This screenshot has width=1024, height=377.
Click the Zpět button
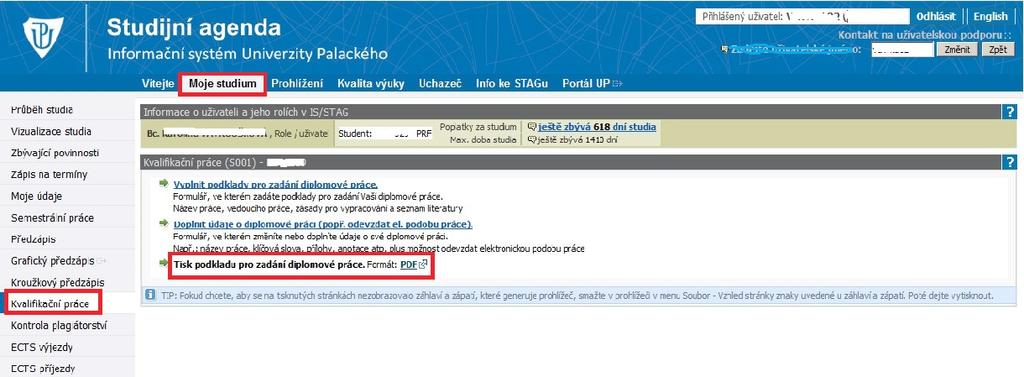pyautogui.click(x=998, y=50)
